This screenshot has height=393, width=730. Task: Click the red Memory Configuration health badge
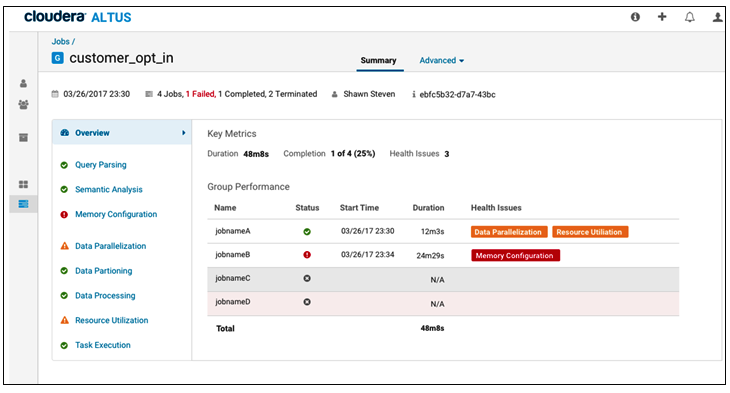coord(515,255)
